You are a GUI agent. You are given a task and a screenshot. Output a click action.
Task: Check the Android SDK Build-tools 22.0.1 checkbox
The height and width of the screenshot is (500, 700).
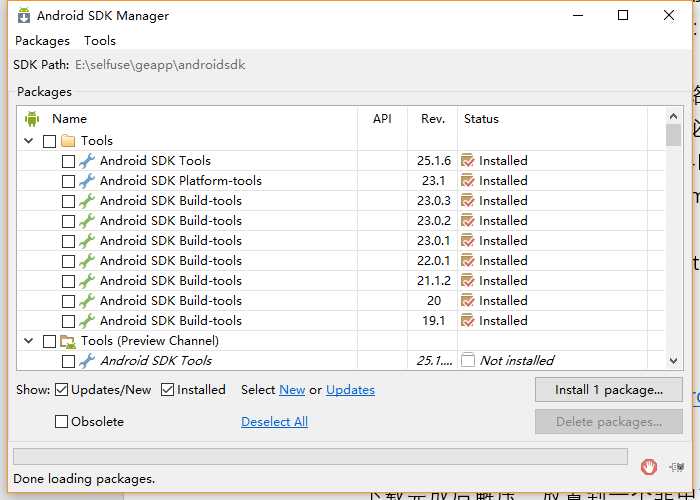68,261
